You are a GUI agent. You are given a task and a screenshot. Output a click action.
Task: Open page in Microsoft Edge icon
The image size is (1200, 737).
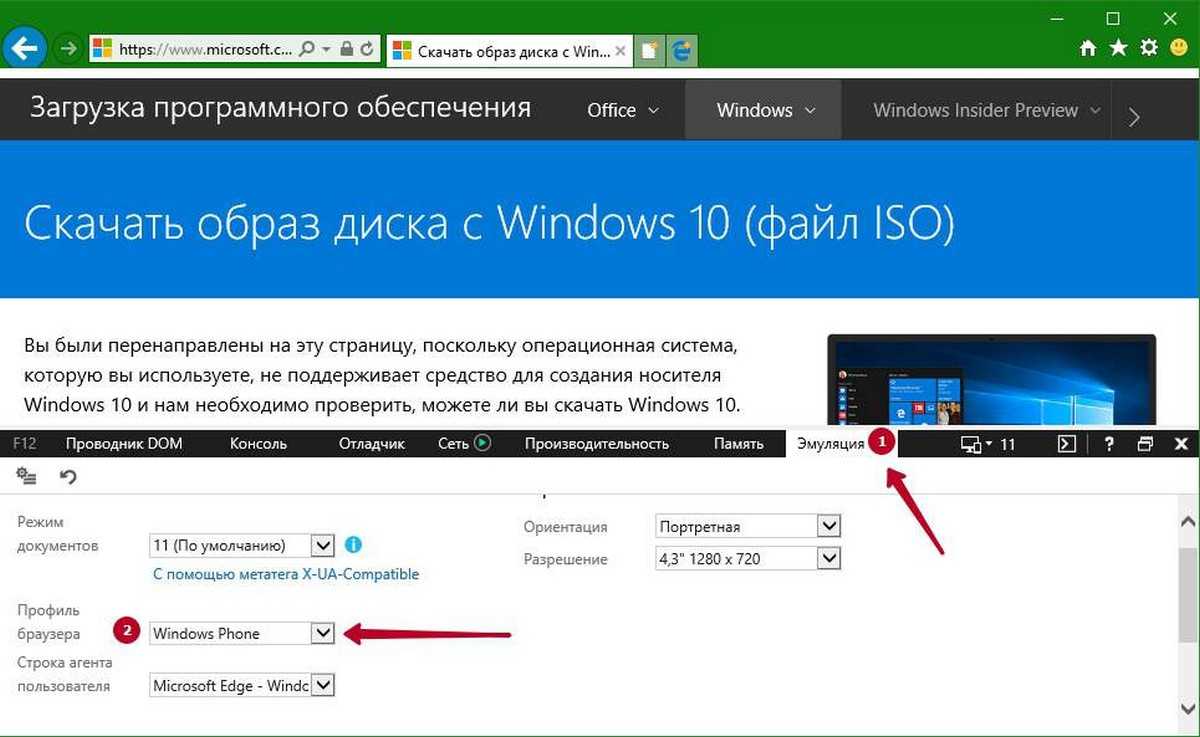683,50
